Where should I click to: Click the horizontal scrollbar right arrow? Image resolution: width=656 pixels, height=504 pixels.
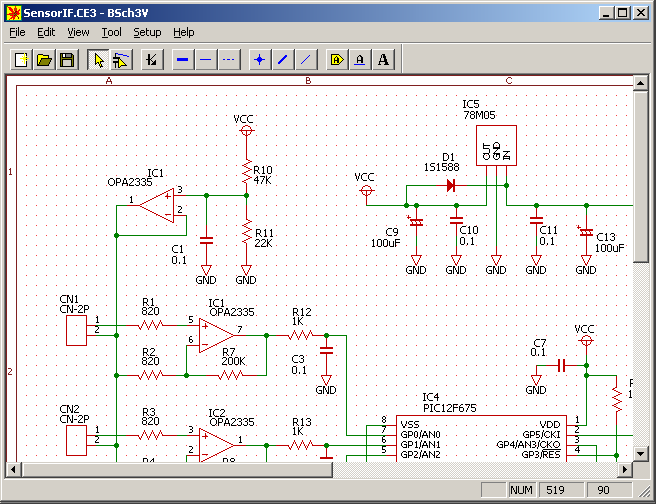click(x=625, y=469)
